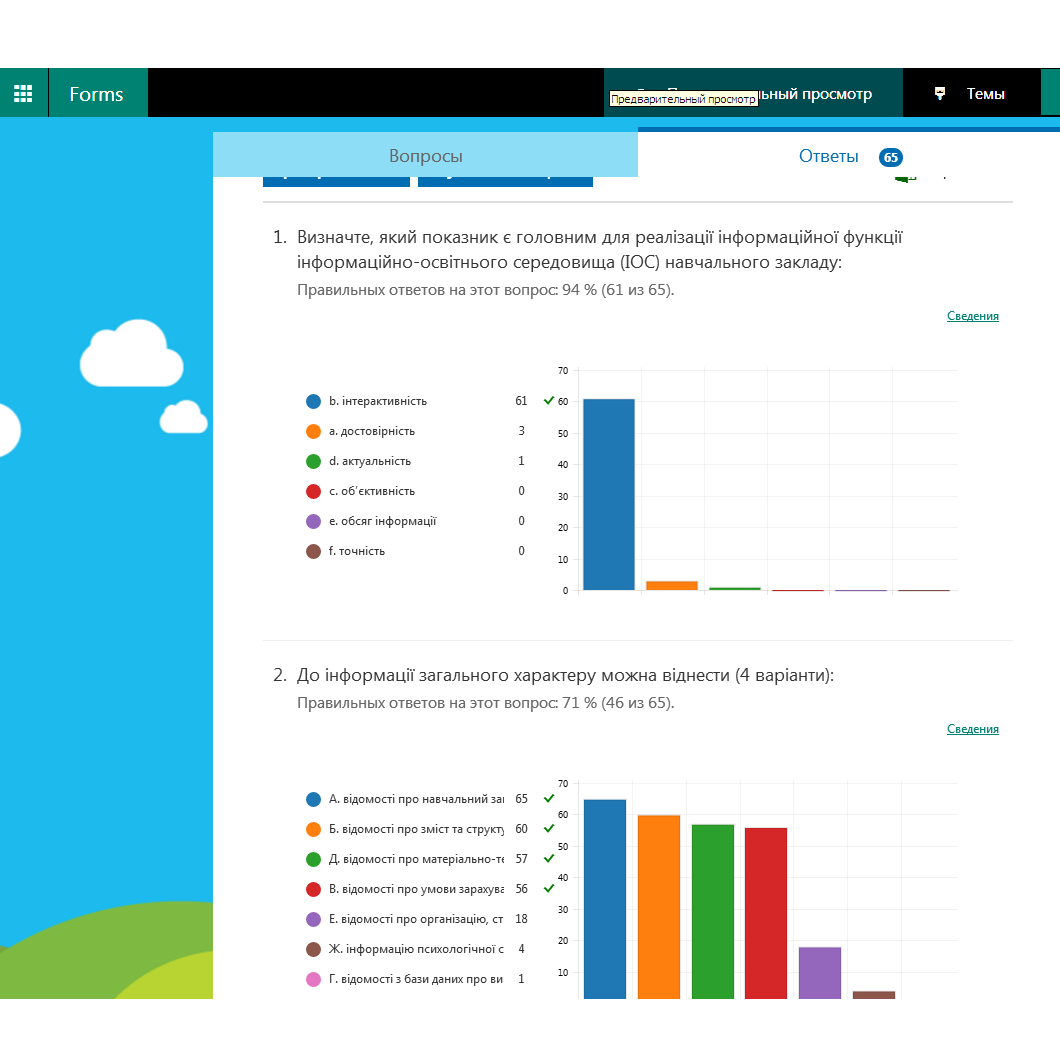Click checkmark next to count 60
1060x1060 pixels.
pos(549,828)
